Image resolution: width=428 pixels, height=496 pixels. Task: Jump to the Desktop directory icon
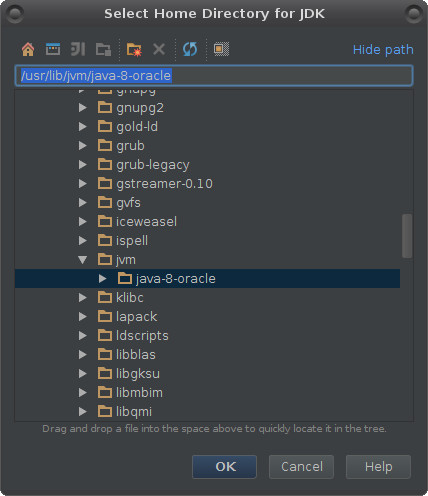(x=53, y=49)
